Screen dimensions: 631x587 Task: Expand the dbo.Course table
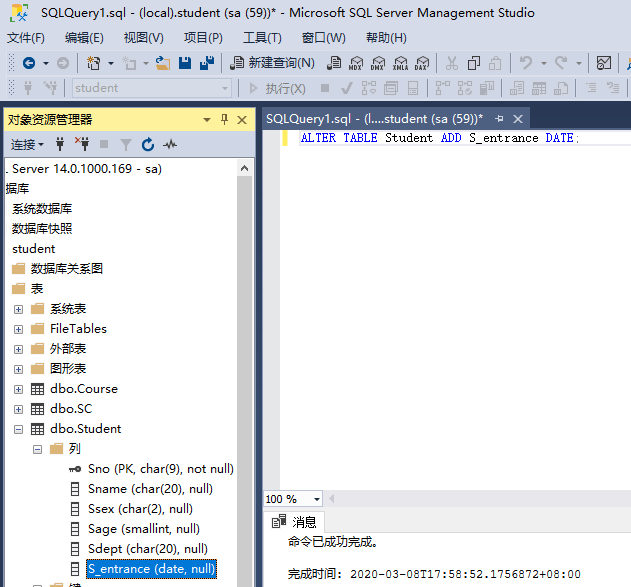coord(18,389)
